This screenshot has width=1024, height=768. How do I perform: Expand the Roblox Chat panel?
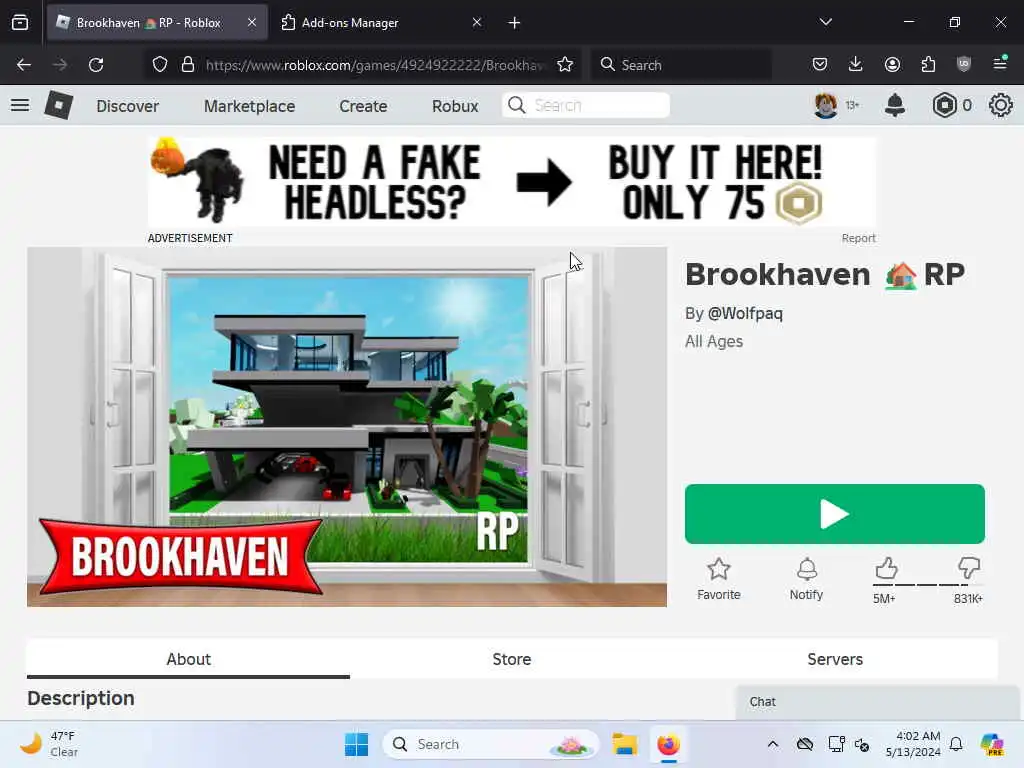point(878,702)
